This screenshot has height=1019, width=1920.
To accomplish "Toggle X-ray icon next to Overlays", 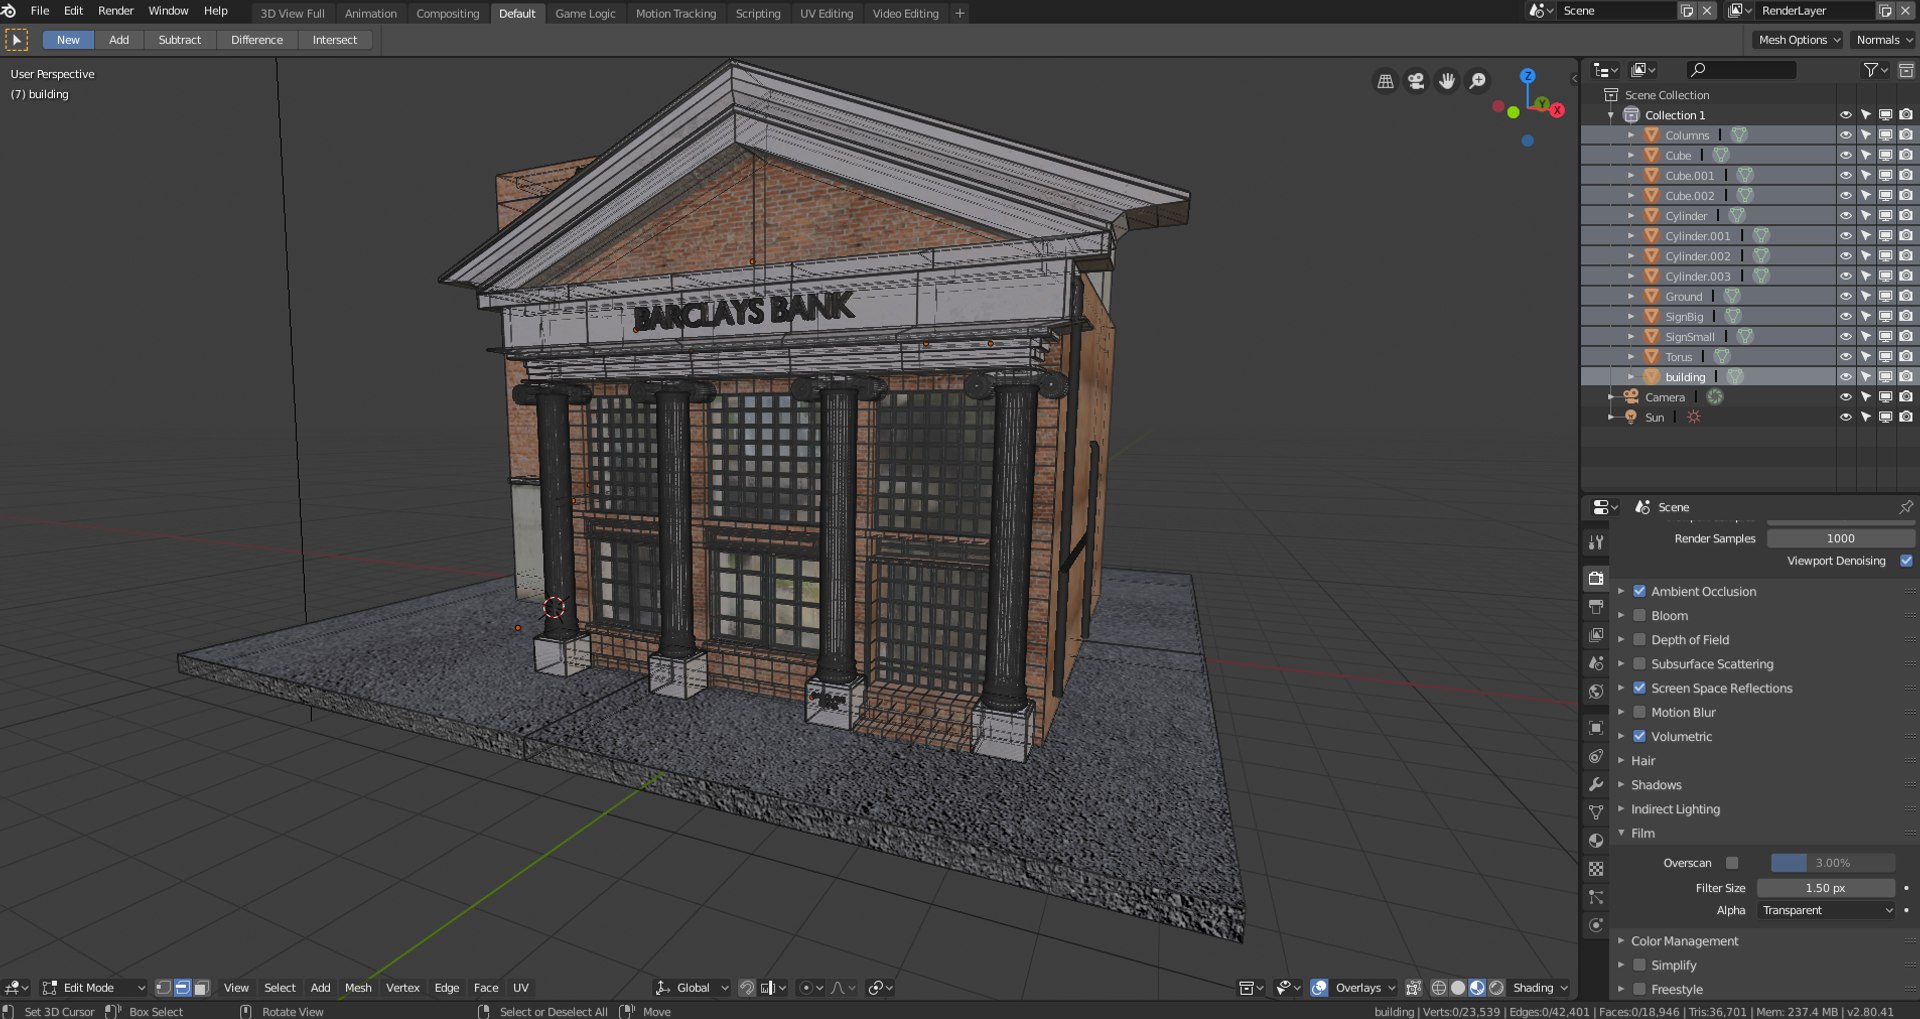I will [1413, 988].
